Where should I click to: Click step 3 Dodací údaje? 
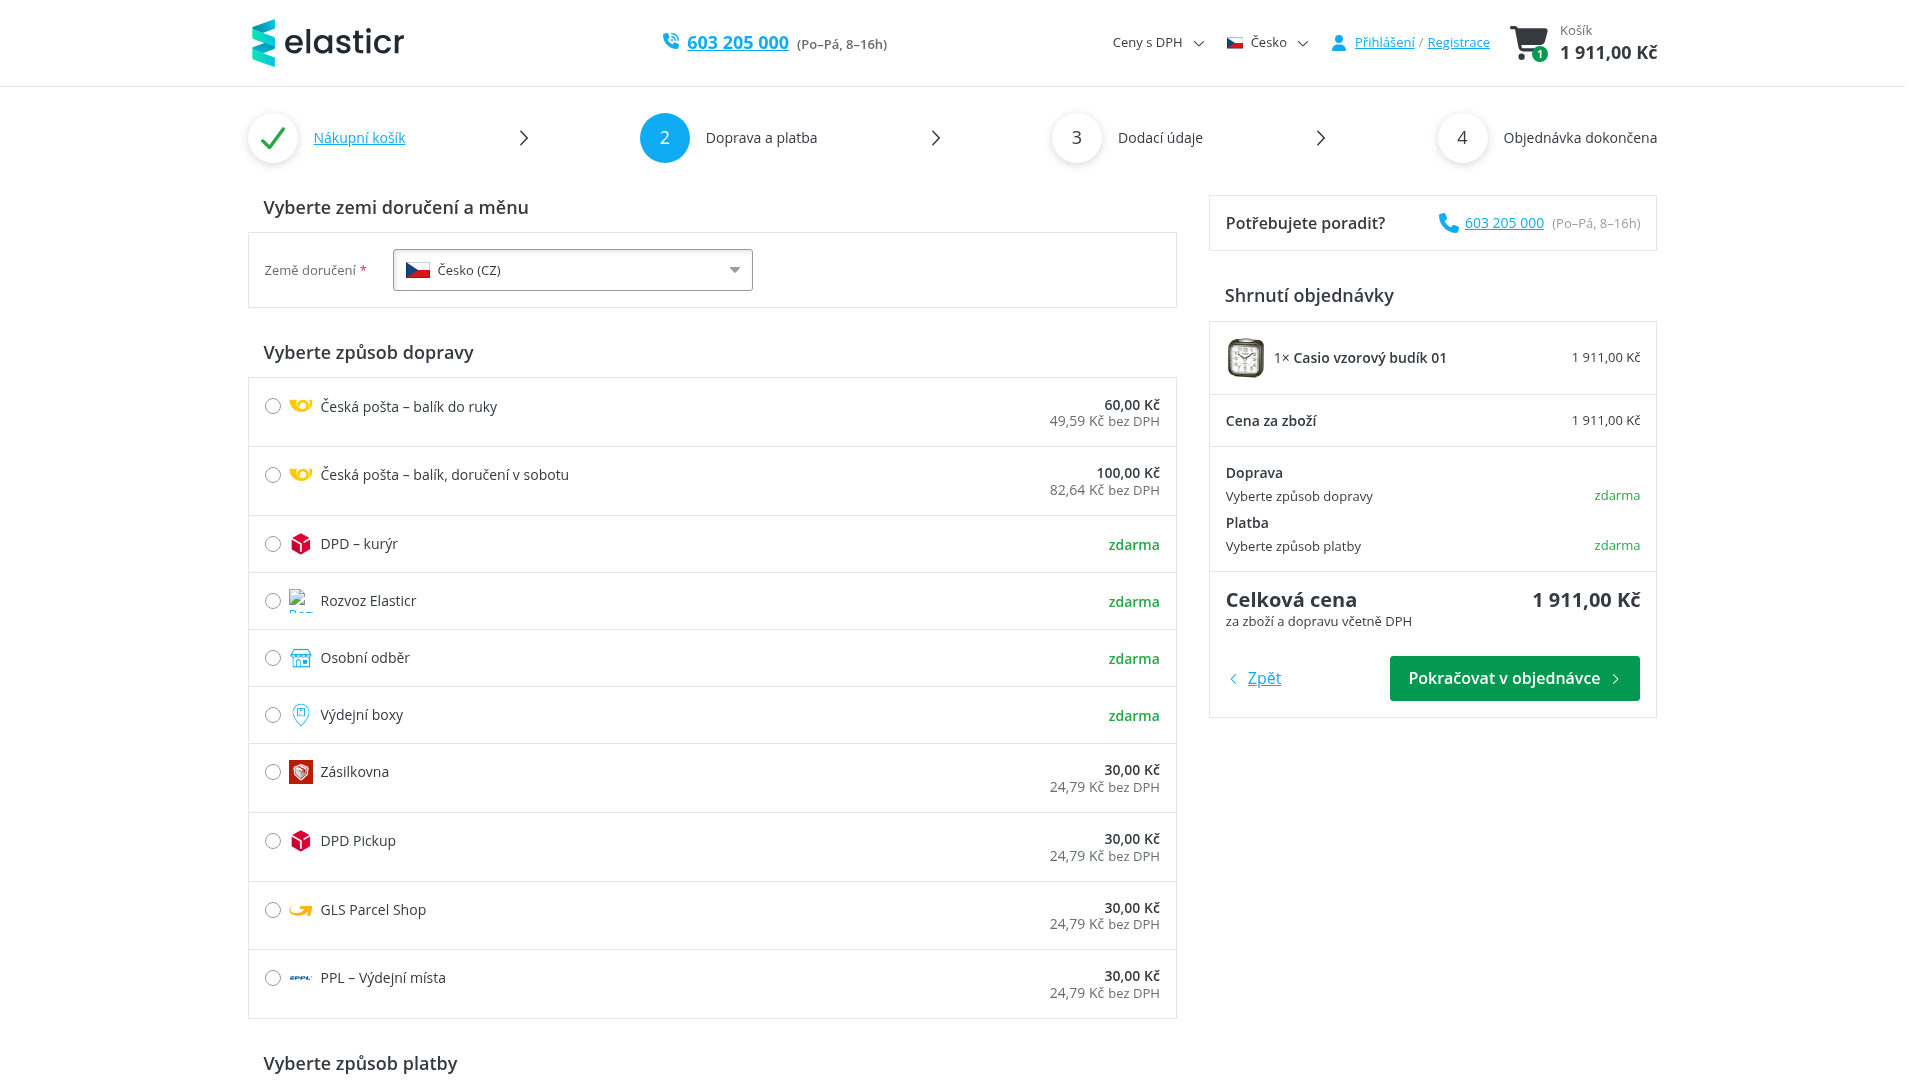click(x=1160, y=138)
